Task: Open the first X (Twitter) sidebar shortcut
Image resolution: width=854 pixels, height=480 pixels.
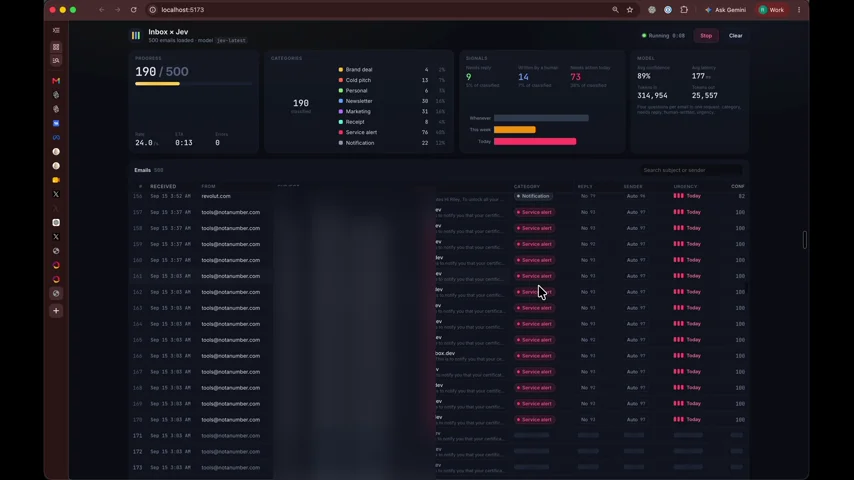Action: click(56, 194)
